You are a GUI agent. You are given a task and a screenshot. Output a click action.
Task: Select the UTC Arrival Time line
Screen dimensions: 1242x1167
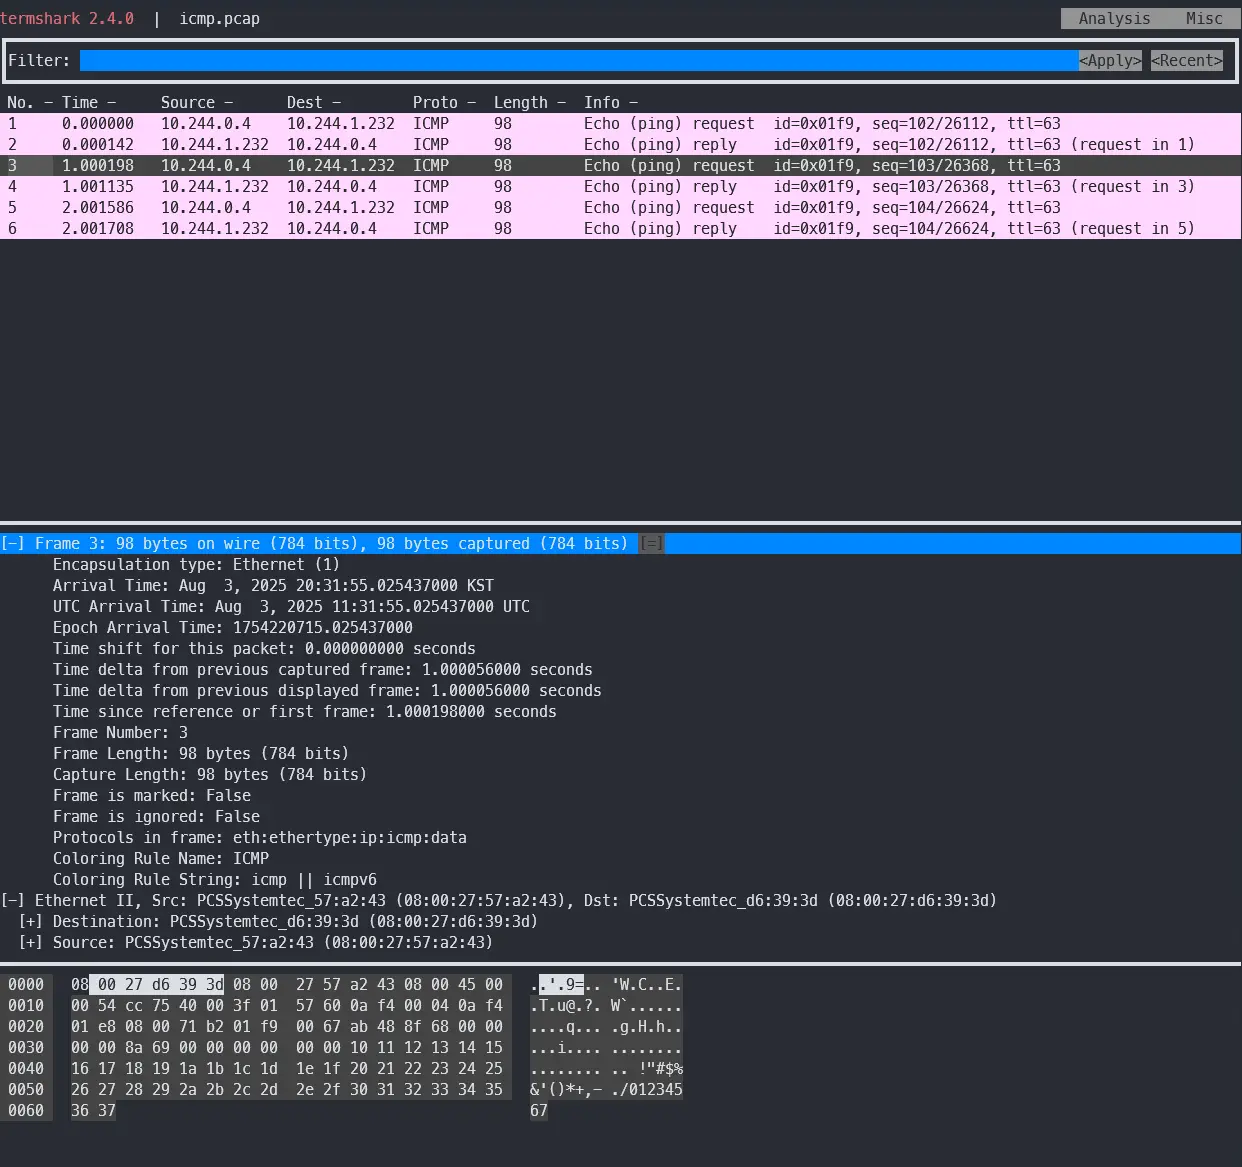291,606
